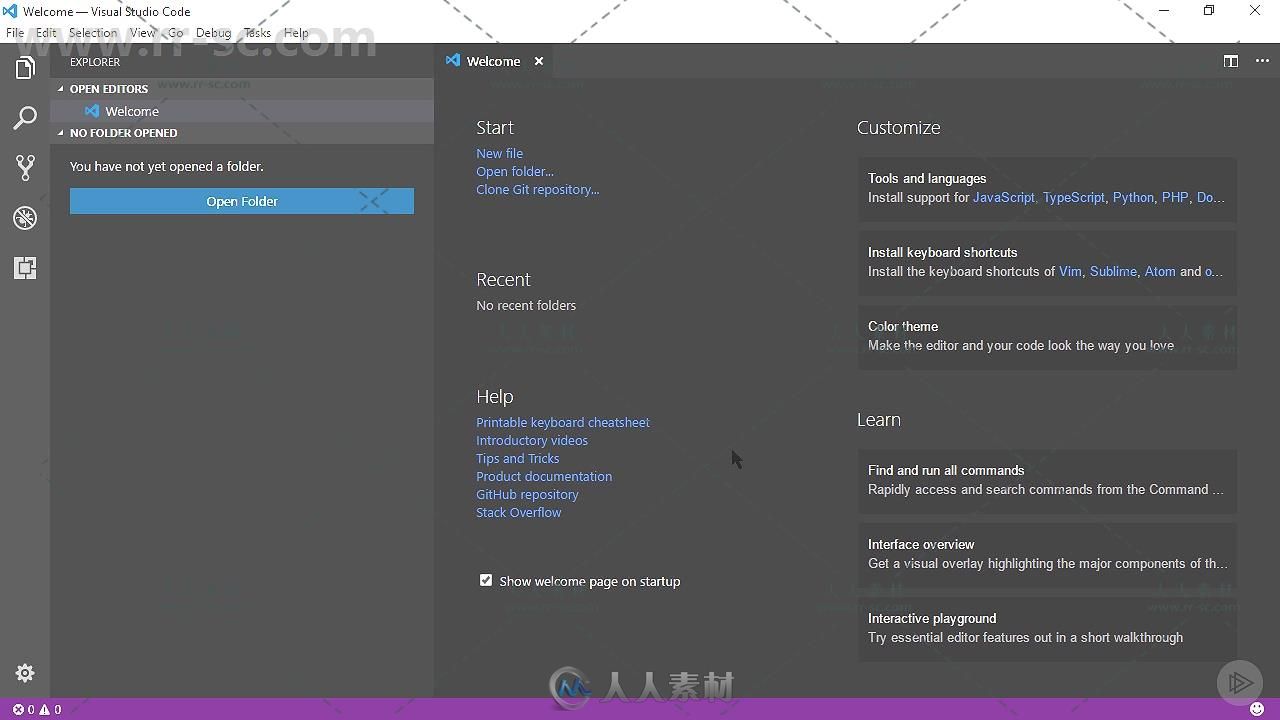The width and height of the screenshot is (1280, 720).
Task: Collapse the No Folder Opened section
Action: click(242, 133)
